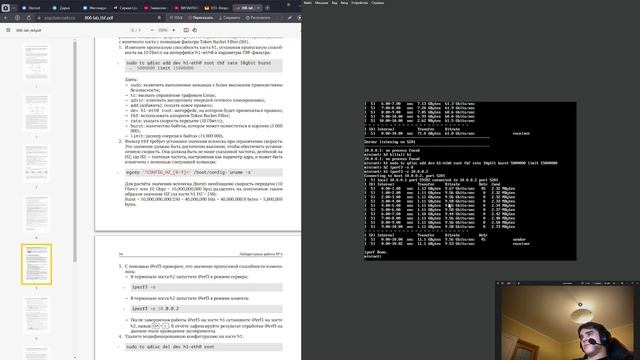Open the 'Ввод' menu in the VM window
Screen dimensions: 640x360
click(344, 3)
